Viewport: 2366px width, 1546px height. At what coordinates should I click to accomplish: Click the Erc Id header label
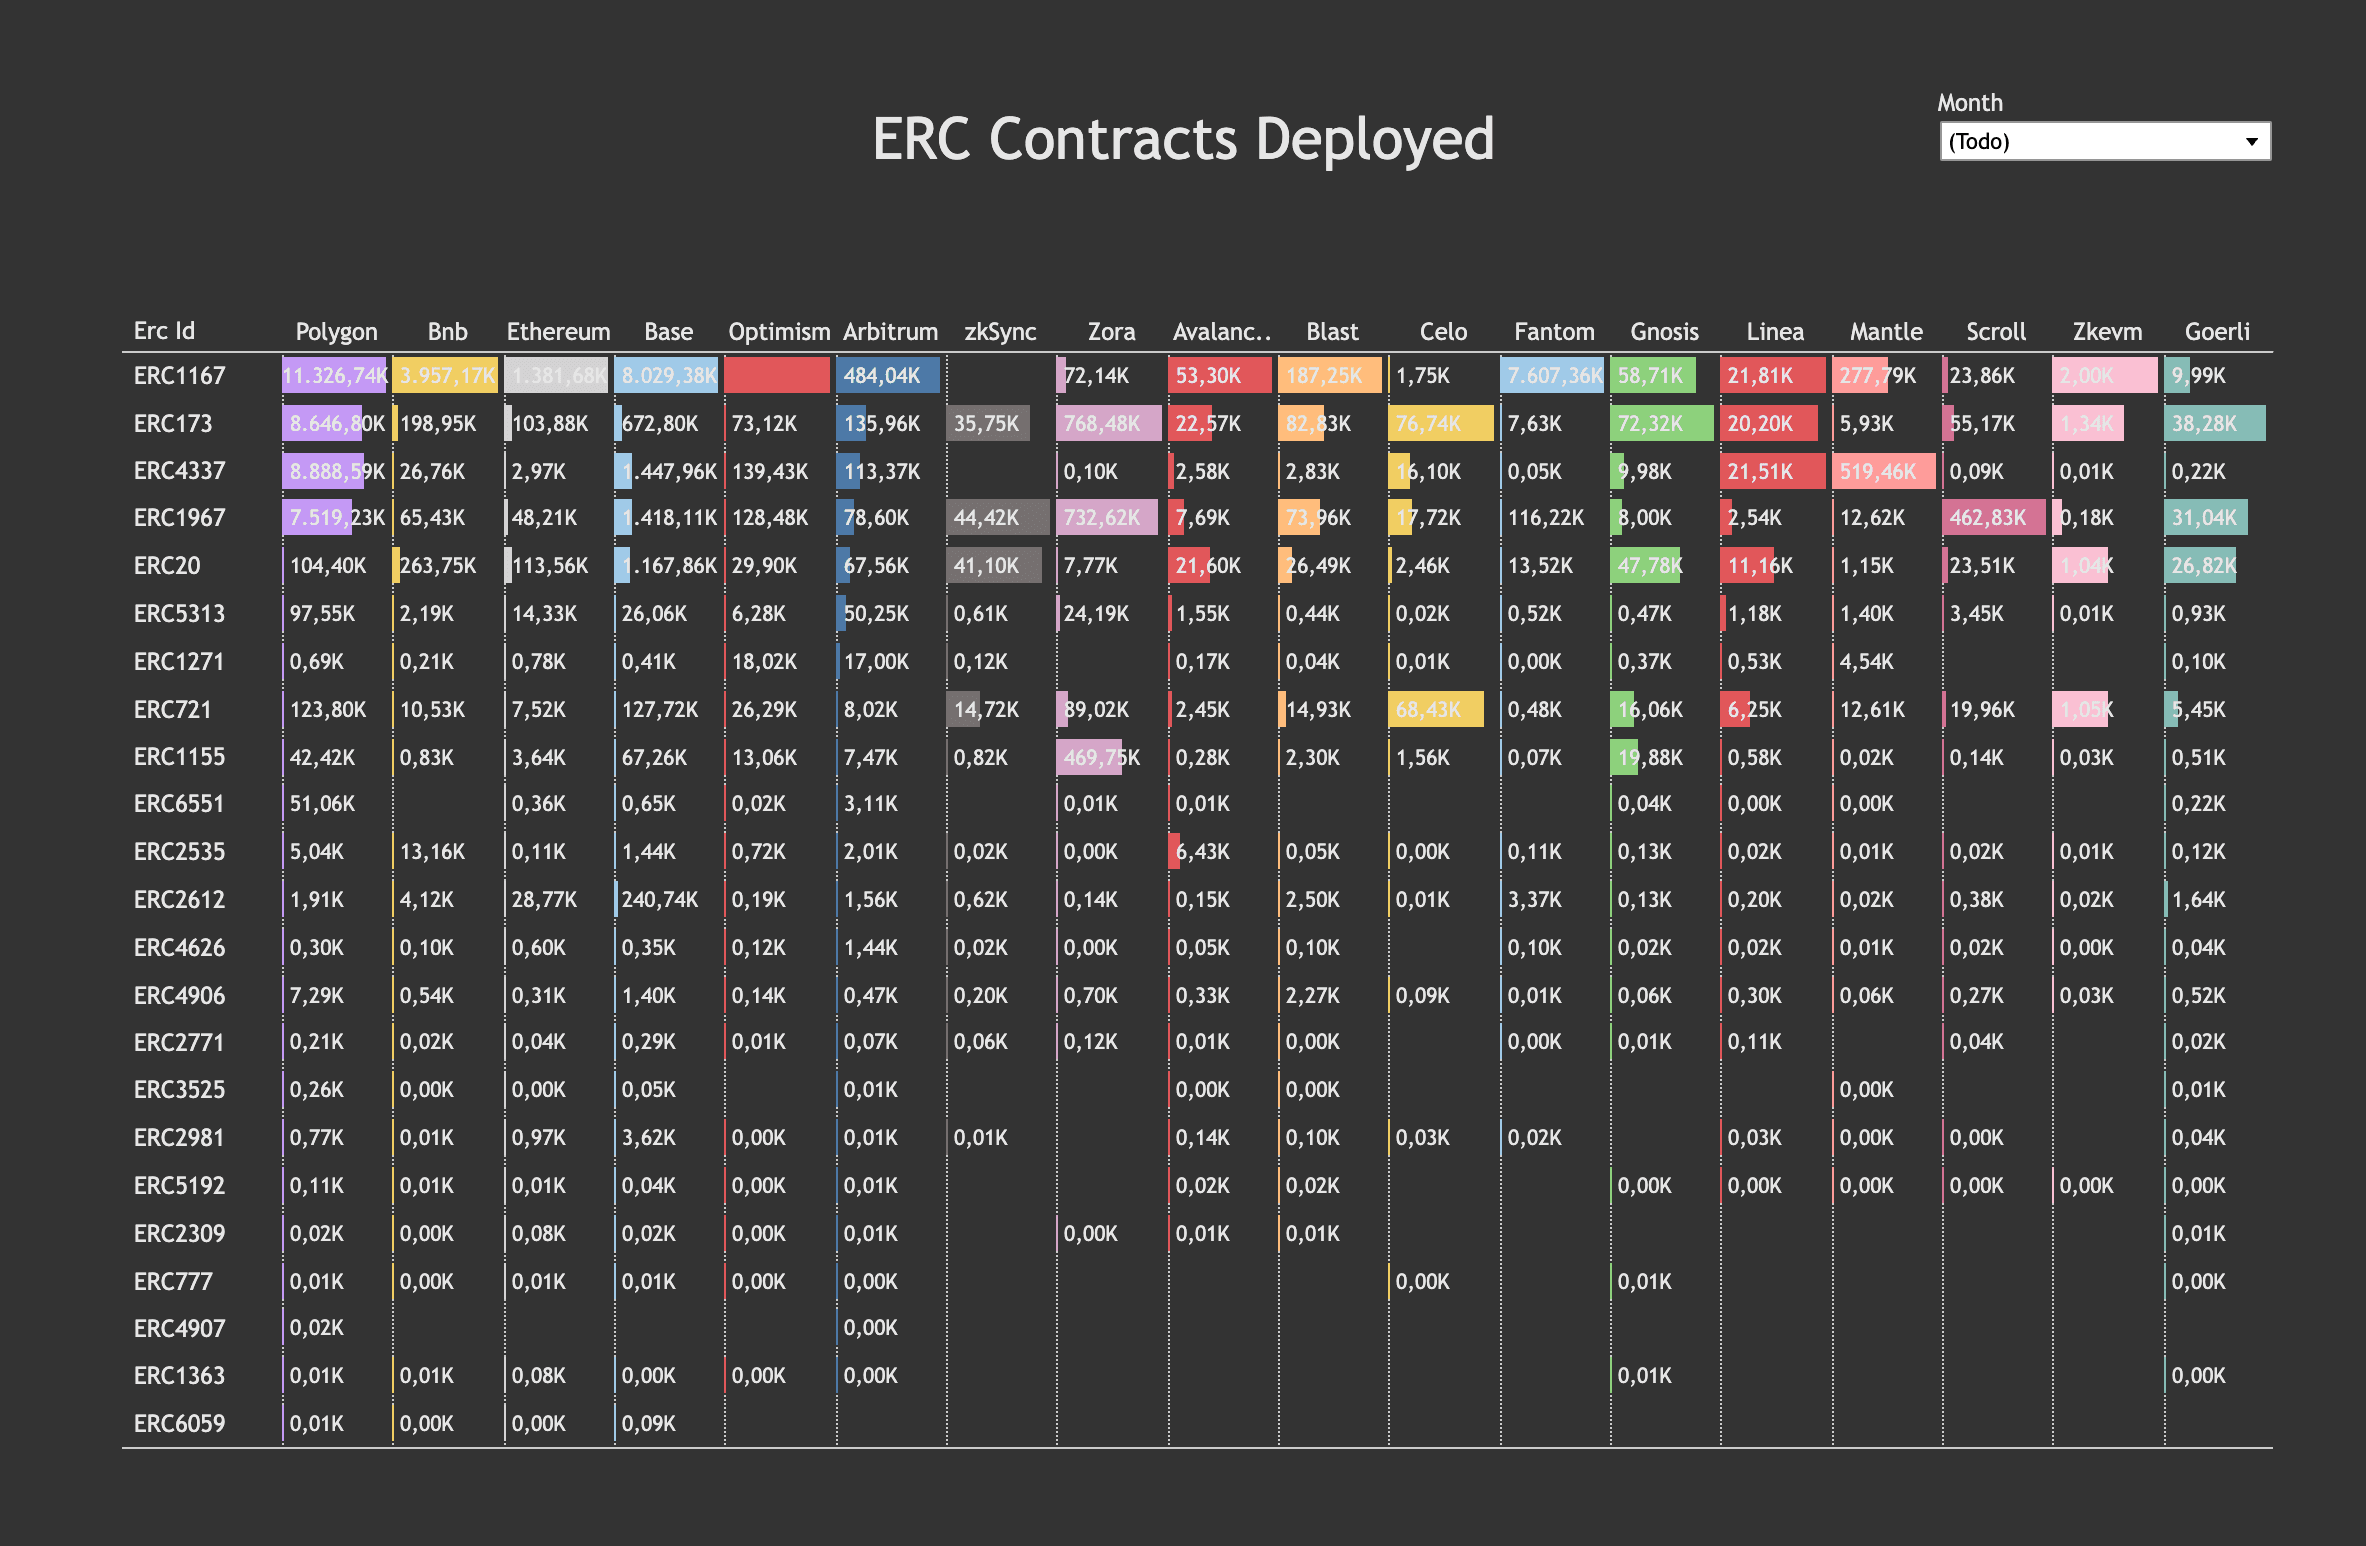point(164,331)
